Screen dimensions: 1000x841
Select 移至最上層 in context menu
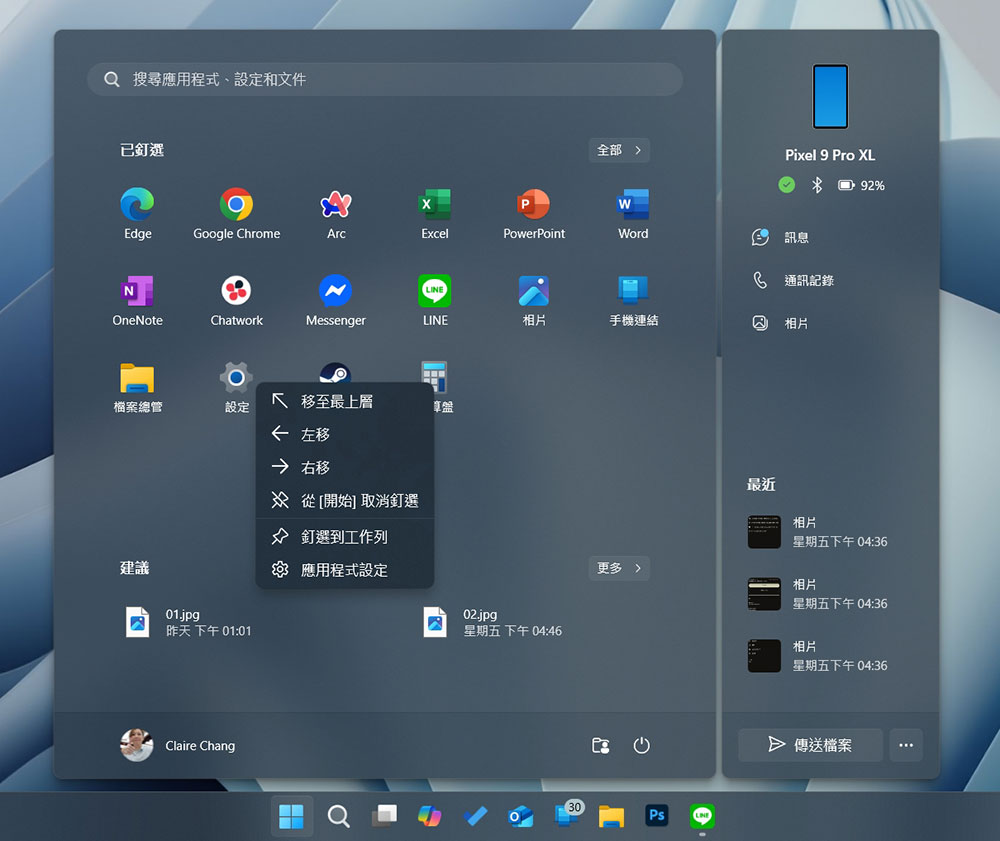point(345,401)
